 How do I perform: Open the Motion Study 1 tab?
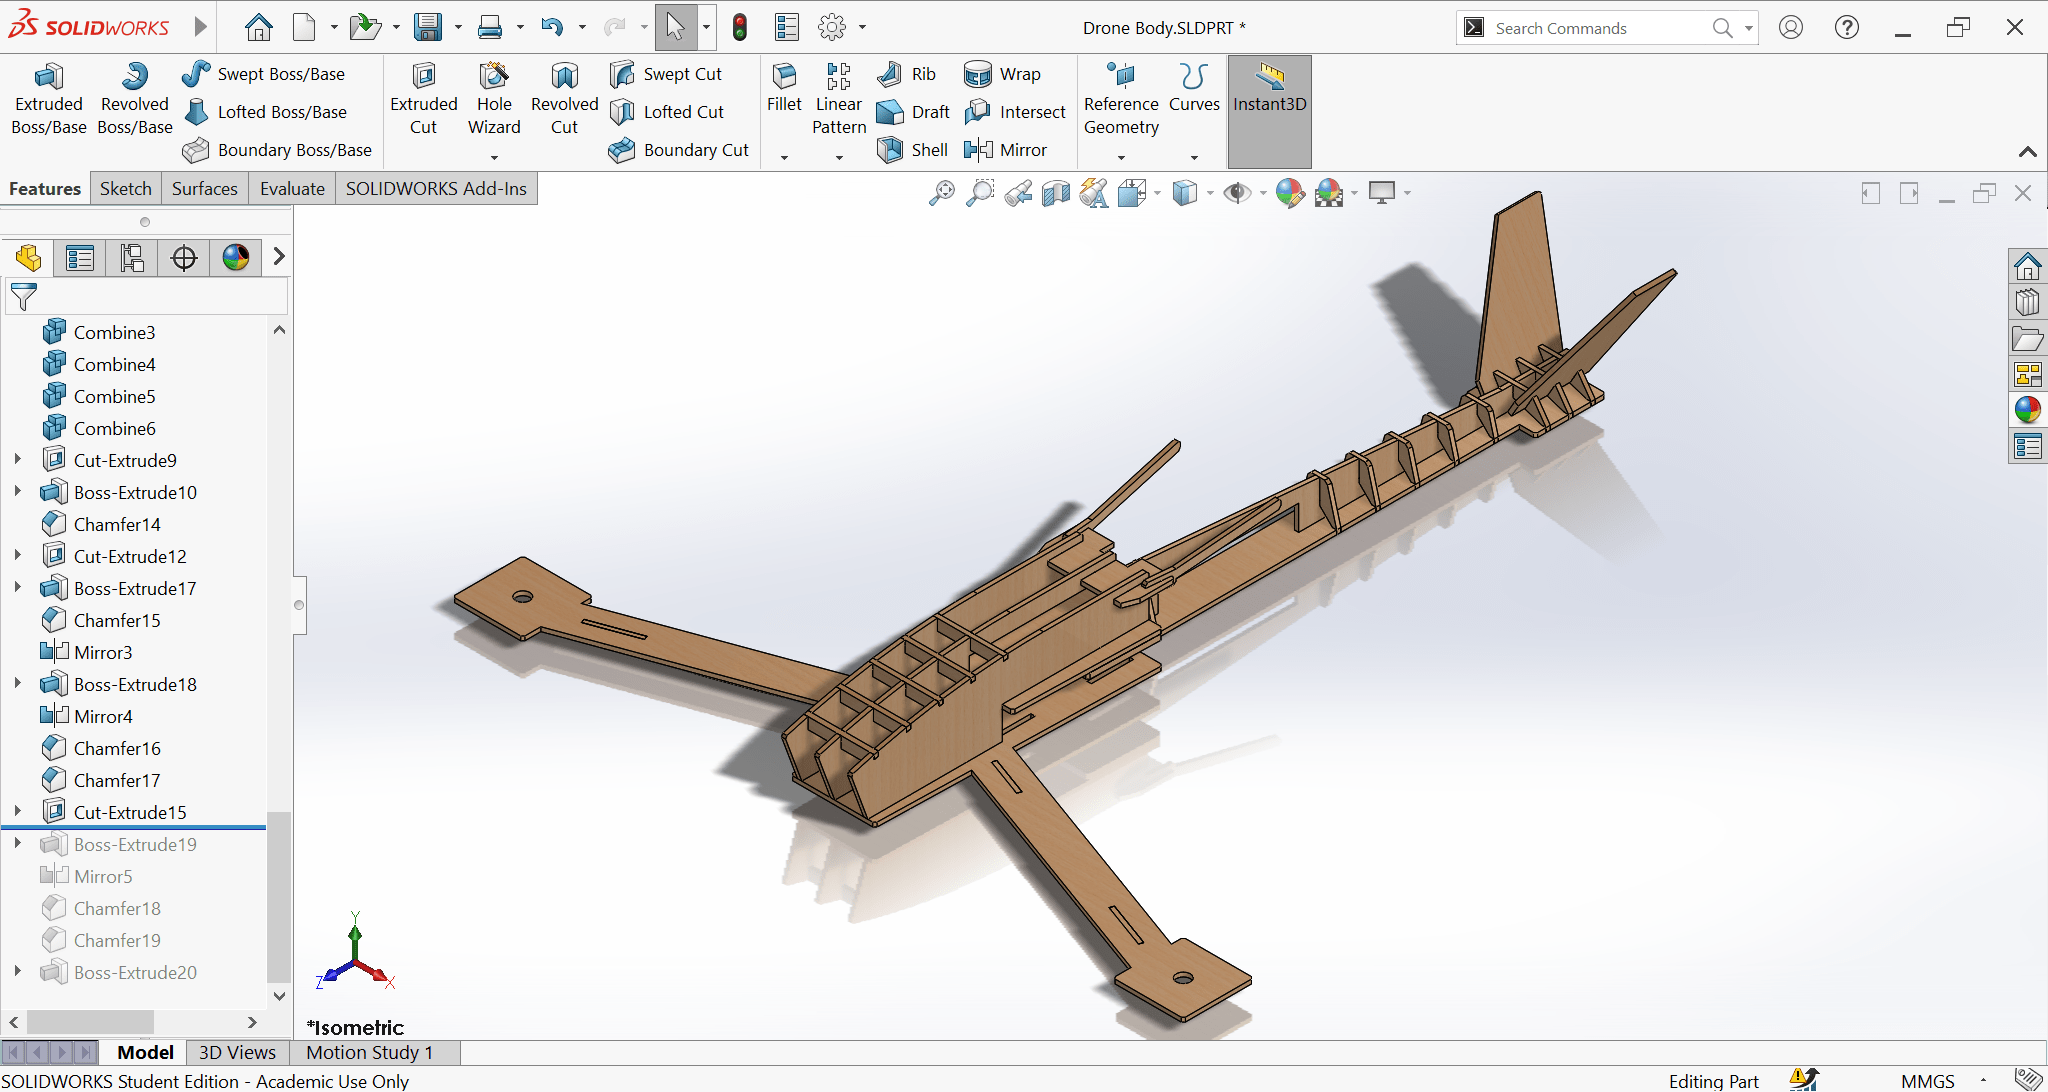click(370, 1052)
